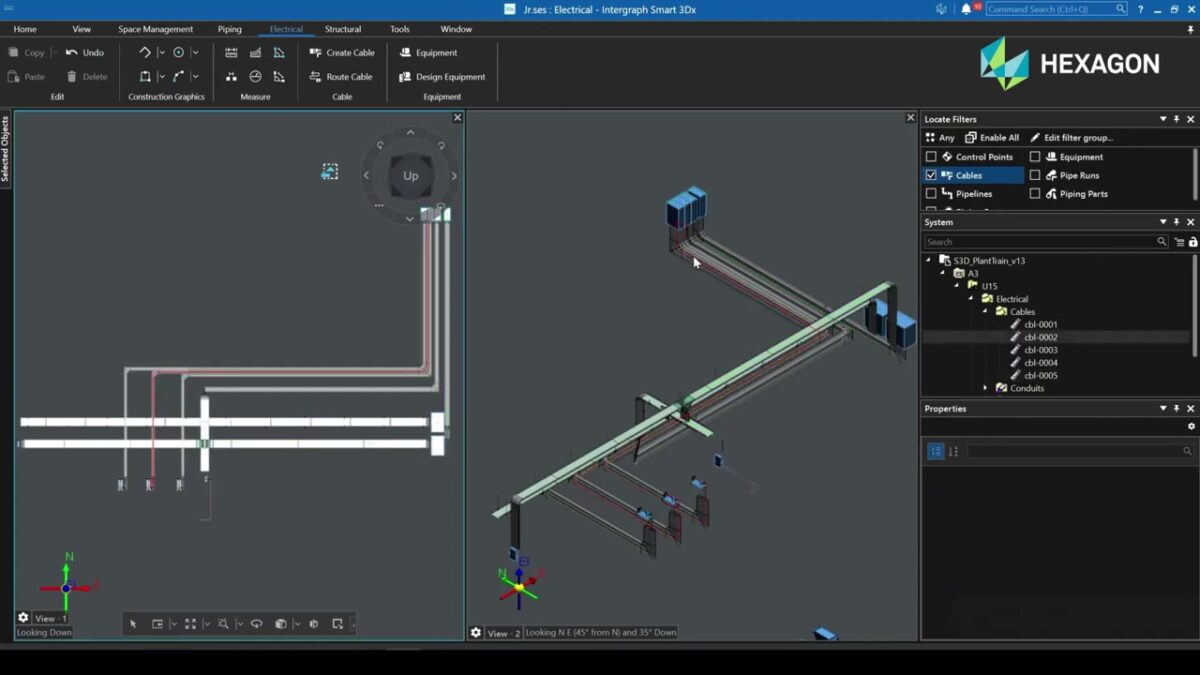The height and width of the screenshot is (675, 1200).
Task: Click the fit view icon in View-1 toolbar
Action: [190, 624]
